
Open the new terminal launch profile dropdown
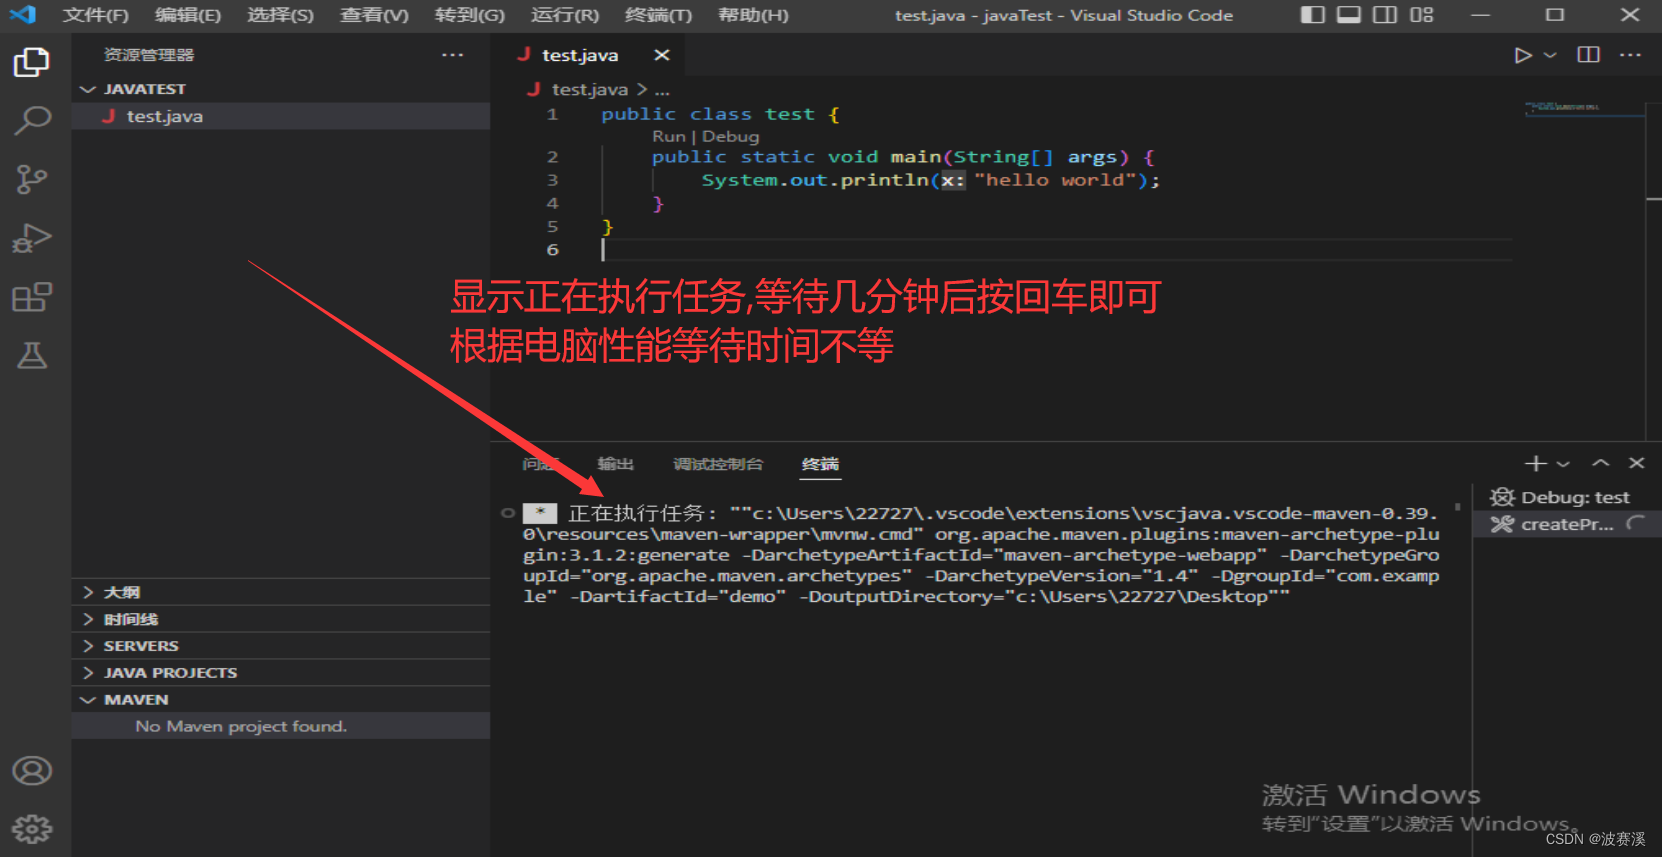pyautogui.click(x=1563, y=464)
